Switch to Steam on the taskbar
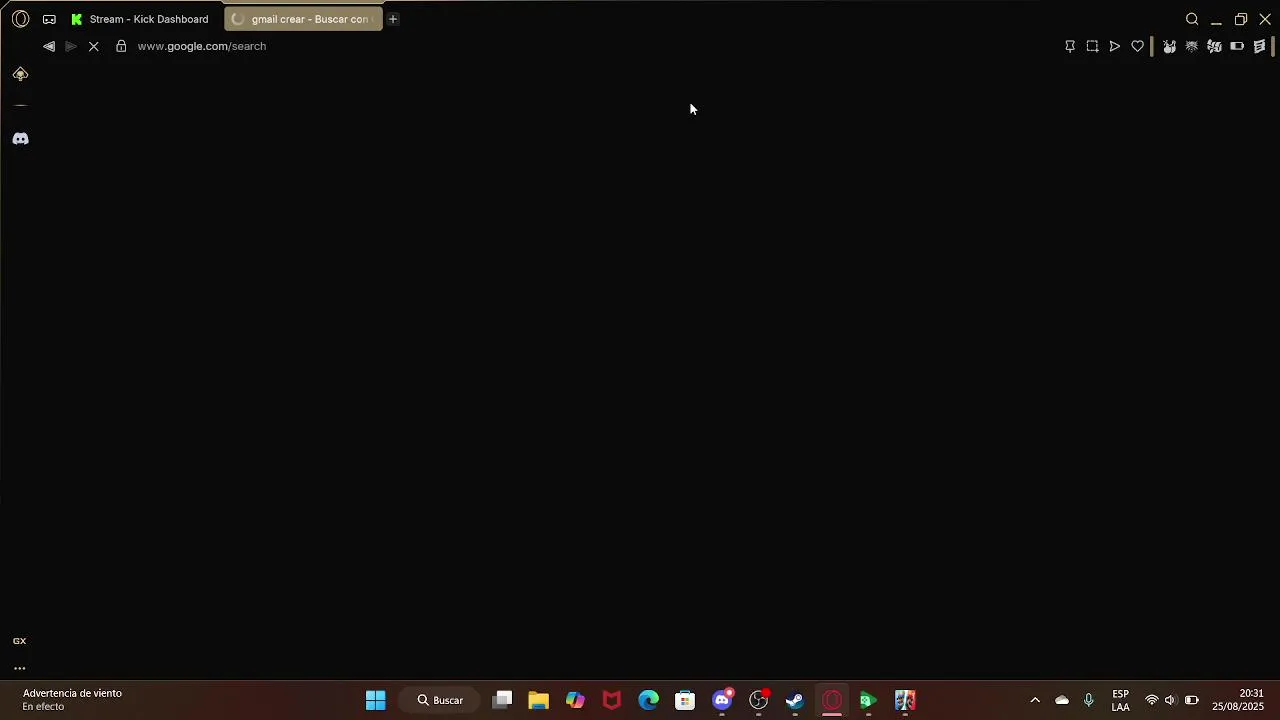Image resolution: width=1280 pixels, height=720 pixels. point(795,700)
